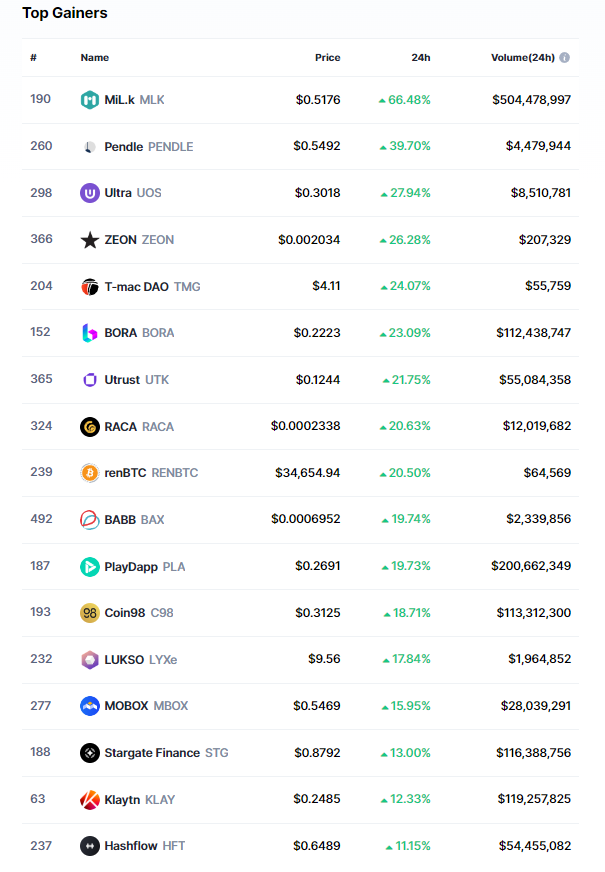Click the Coin98 gold logo icon
The image size is (605, 872).
coord(90,613)
